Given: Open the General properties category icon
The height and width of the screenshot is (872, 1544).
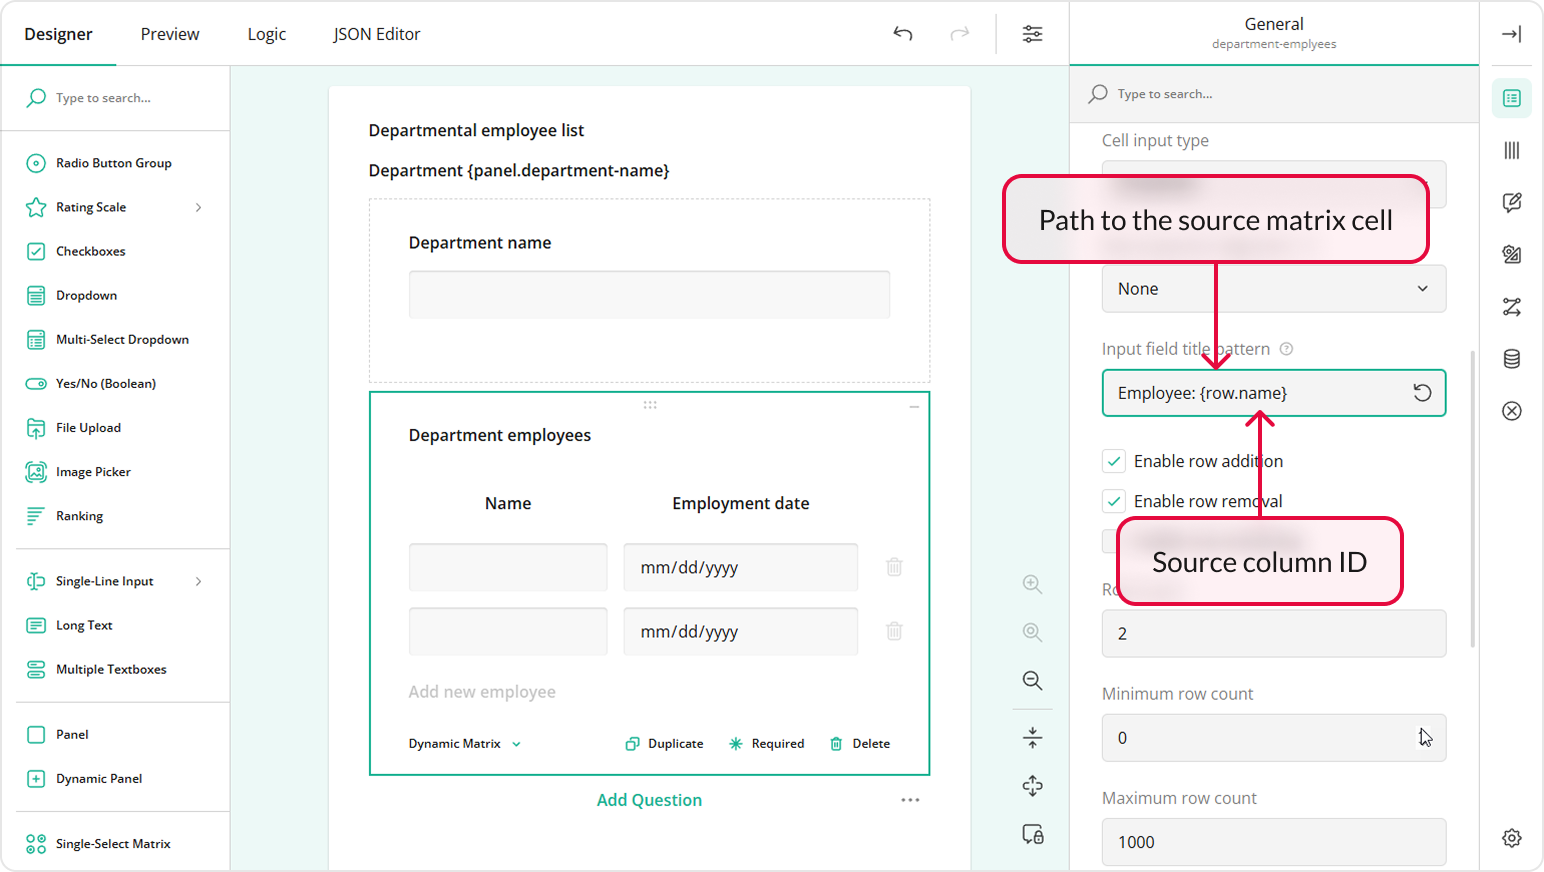Looking at the screenshot, I should tap(1511, 98).
